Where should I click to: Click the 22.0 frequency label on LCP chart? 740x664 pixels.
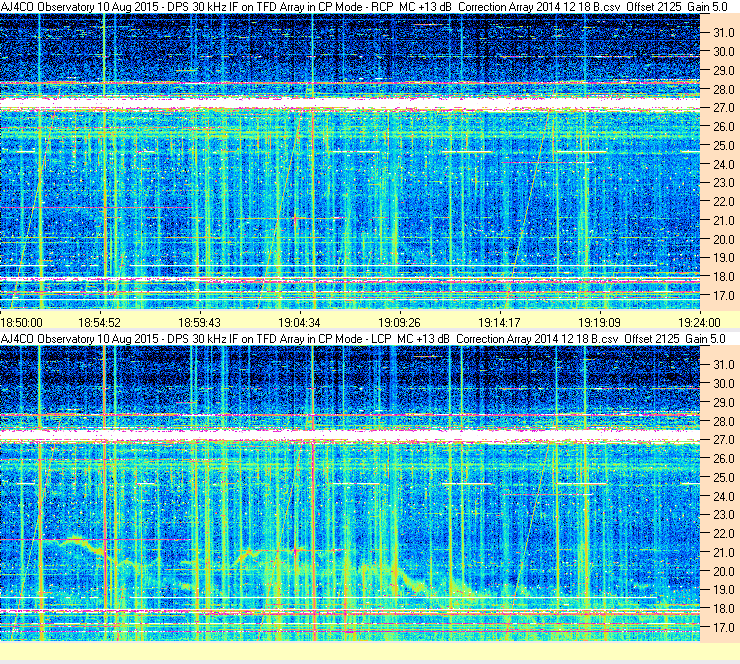coord(723,534)
